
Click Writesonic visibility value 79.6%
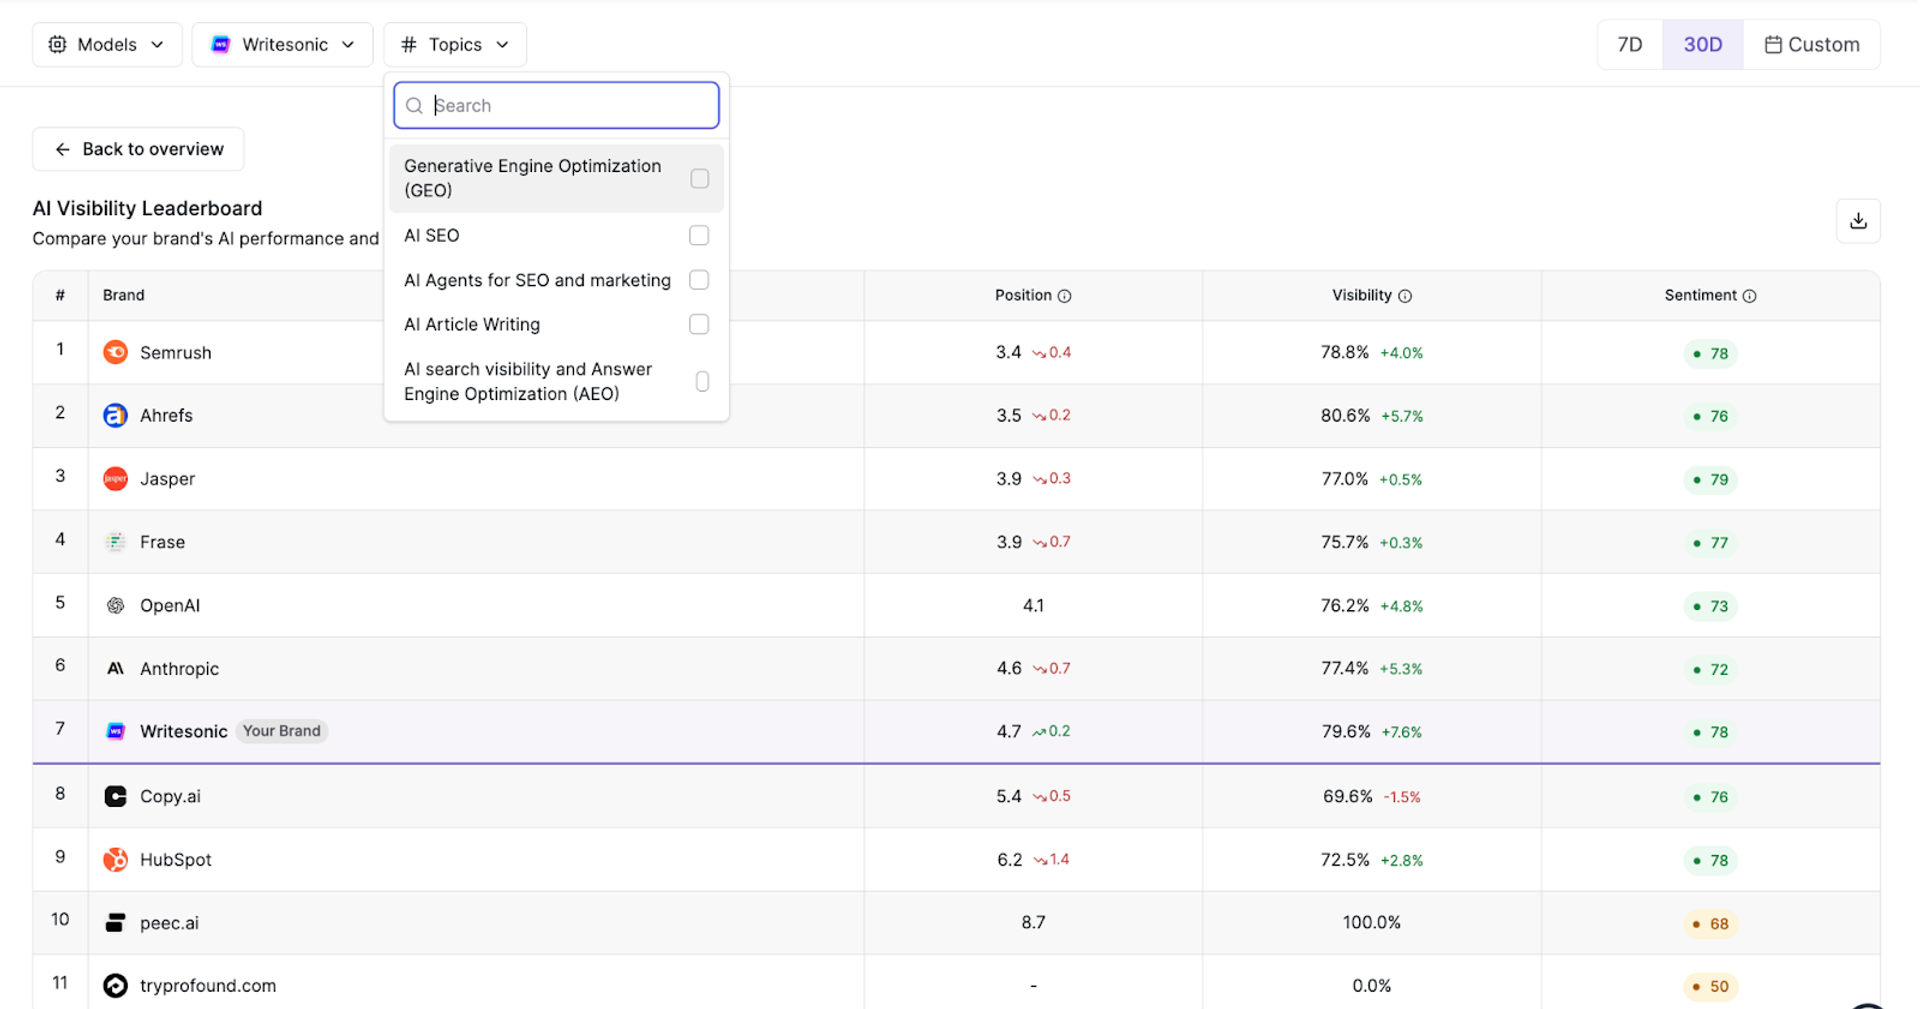pyautogui.click(x=1346, y=731)
